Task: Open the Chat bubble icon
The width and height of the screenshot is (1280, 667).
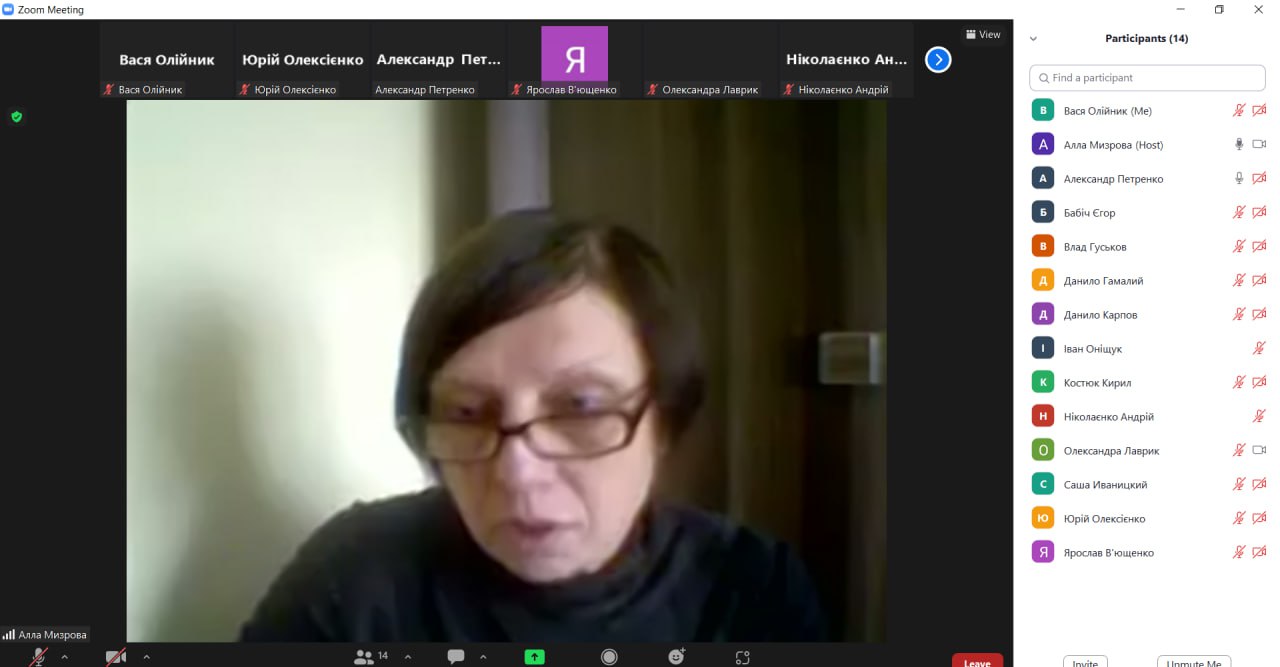Action: (456, 657)
